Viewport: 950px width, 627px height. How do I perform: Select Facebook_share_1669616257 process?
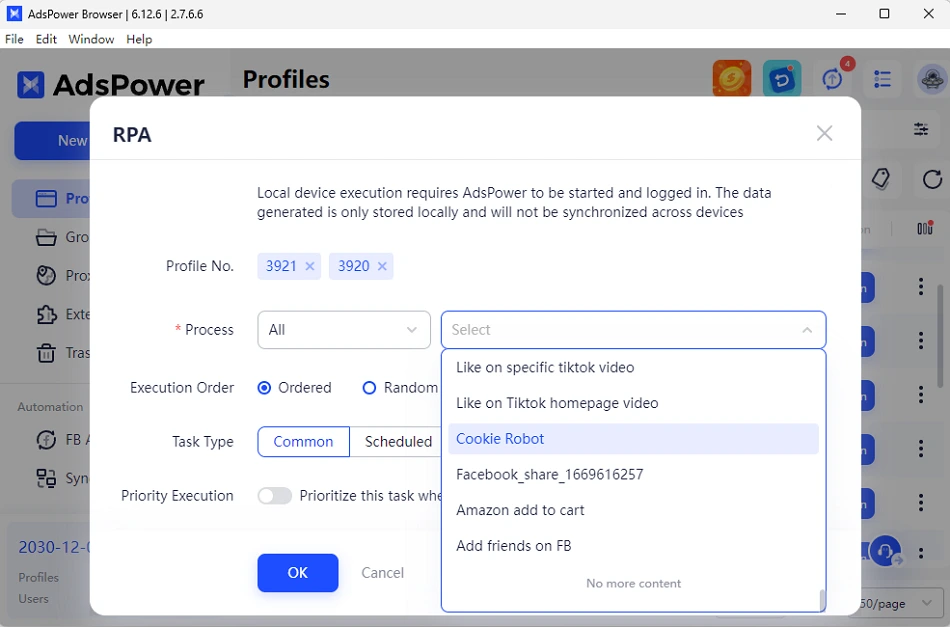(633, 474)
